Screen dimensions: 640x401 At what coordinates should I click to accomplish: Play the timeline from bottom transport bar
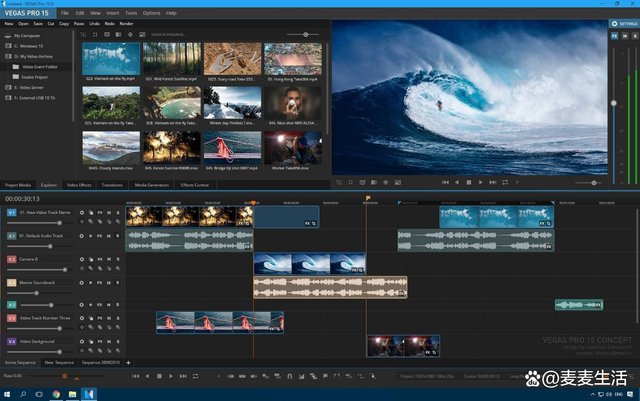tap(171, 376)
